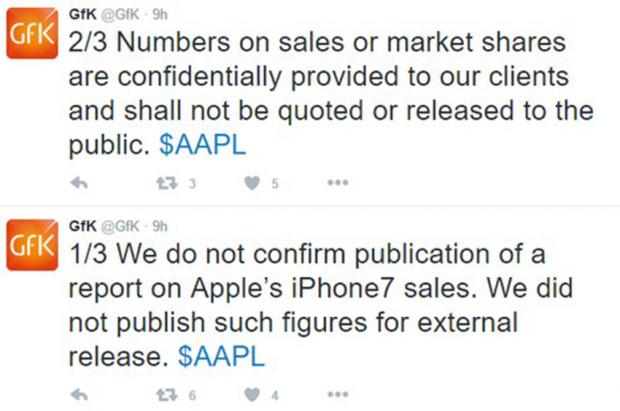Screen dimensions: 620x411
Task: Follow the $AAPL cashtag in the 2/3 tweet
Action: pyautogui.click(x=203, y=144)
